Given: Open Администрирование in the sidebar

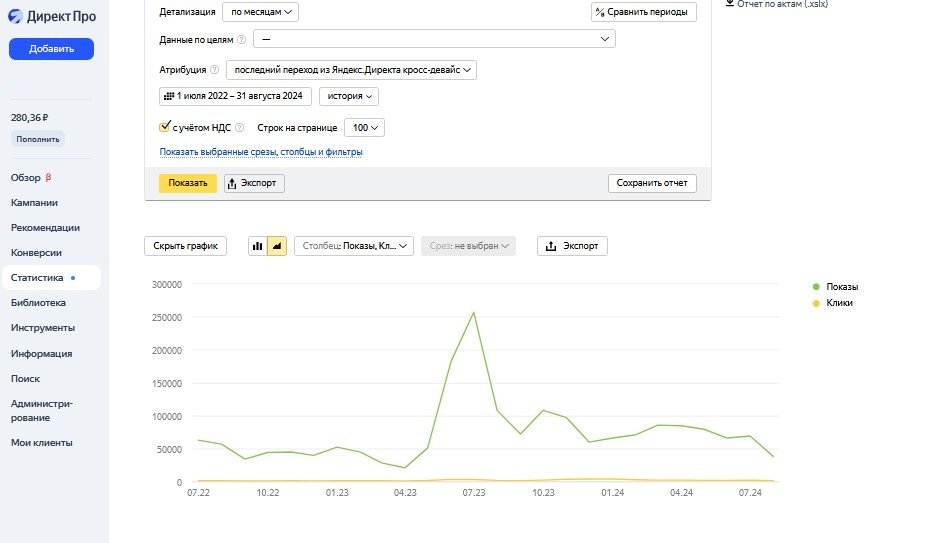Looking at the screenshot, I should (42, 411).
